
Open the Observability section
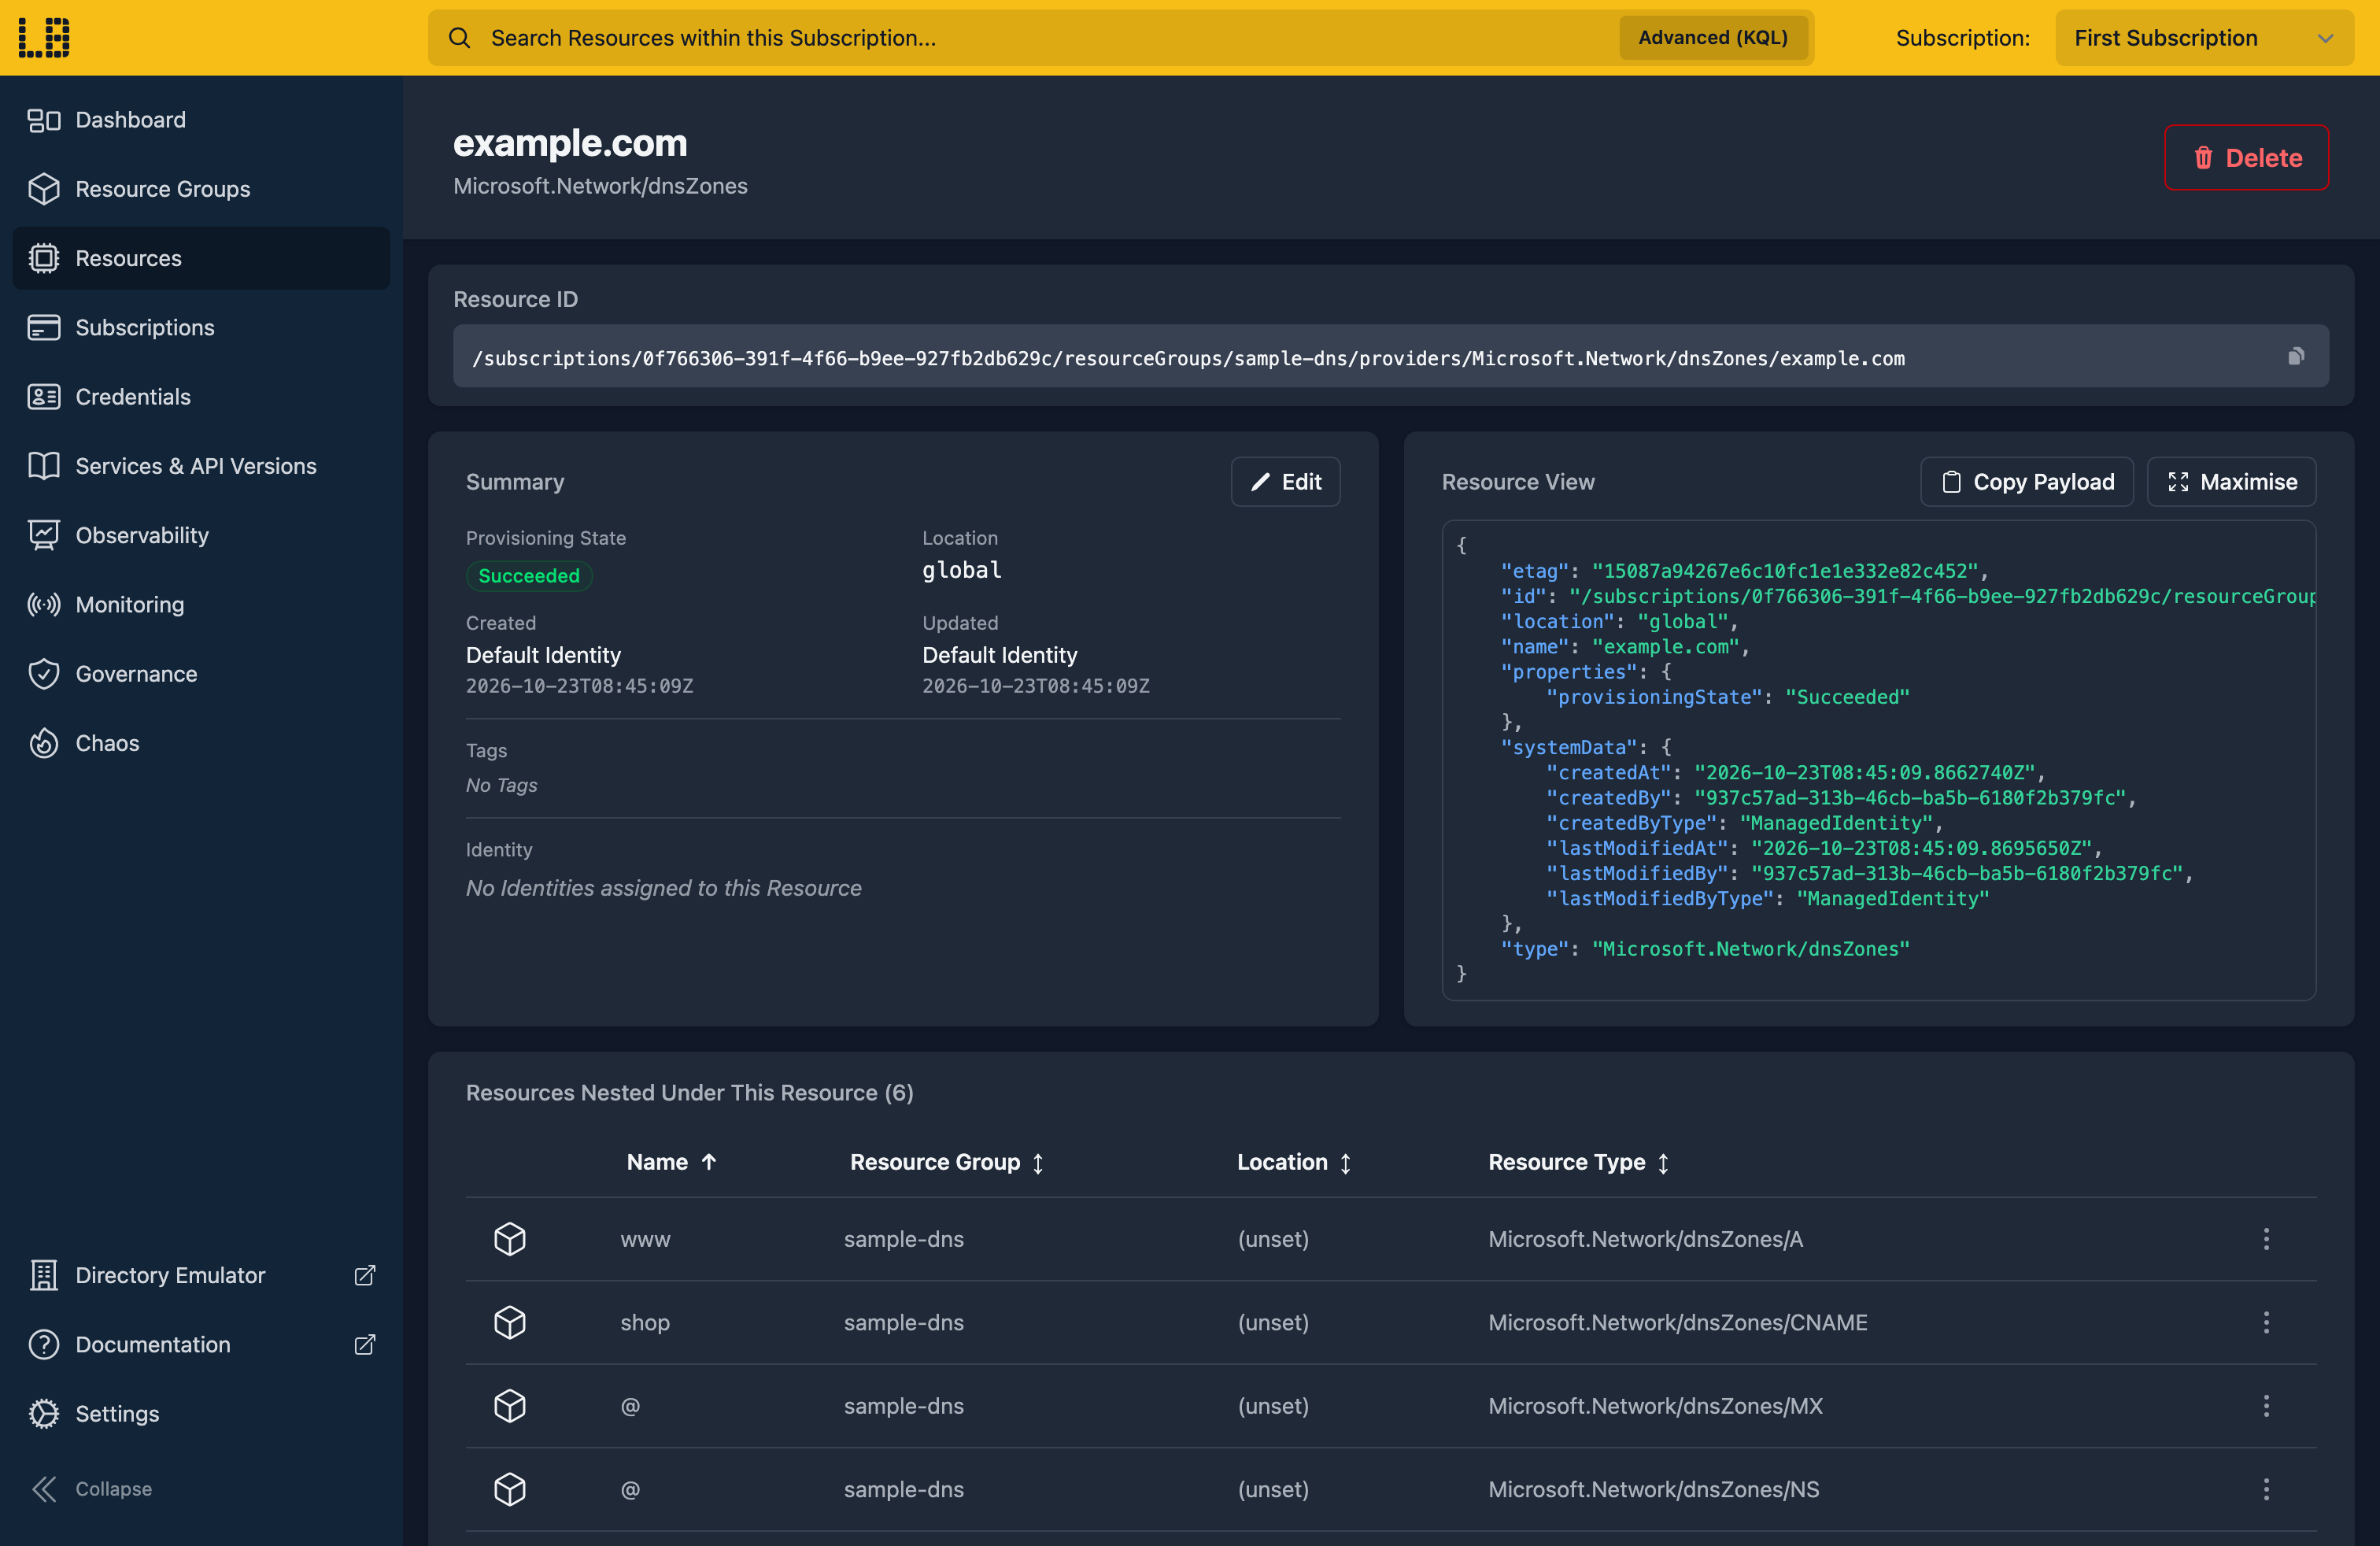(201, 535)
